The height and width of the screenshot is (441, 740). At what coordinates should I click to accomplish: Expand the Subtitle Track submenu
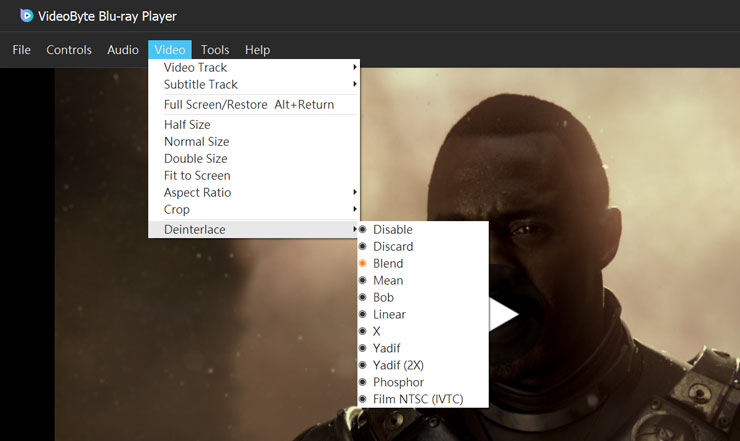[x=200, y=85]
